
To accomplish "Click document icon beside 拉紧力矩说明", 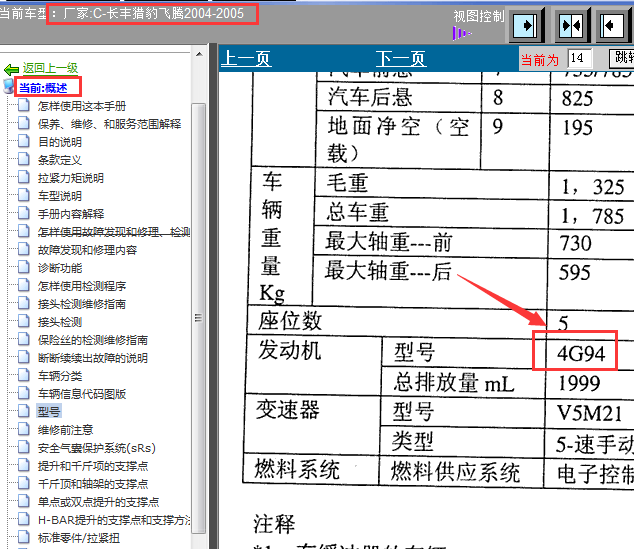I will (x=24, y=177).
